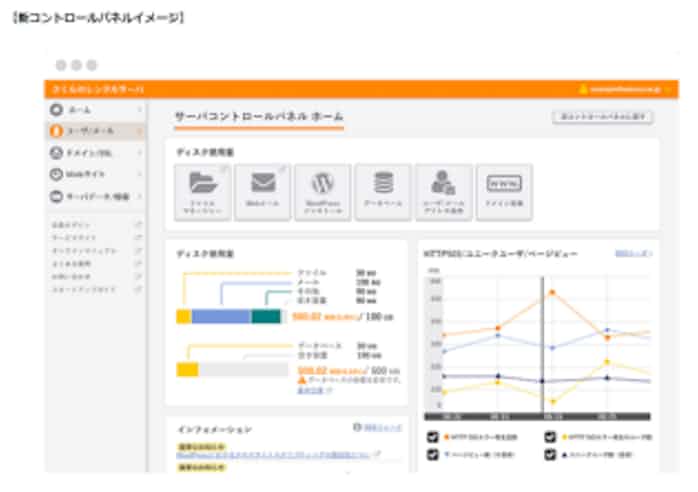
Task: Expand the domain/SSL sidebar chevron
Action: point(140,153)
